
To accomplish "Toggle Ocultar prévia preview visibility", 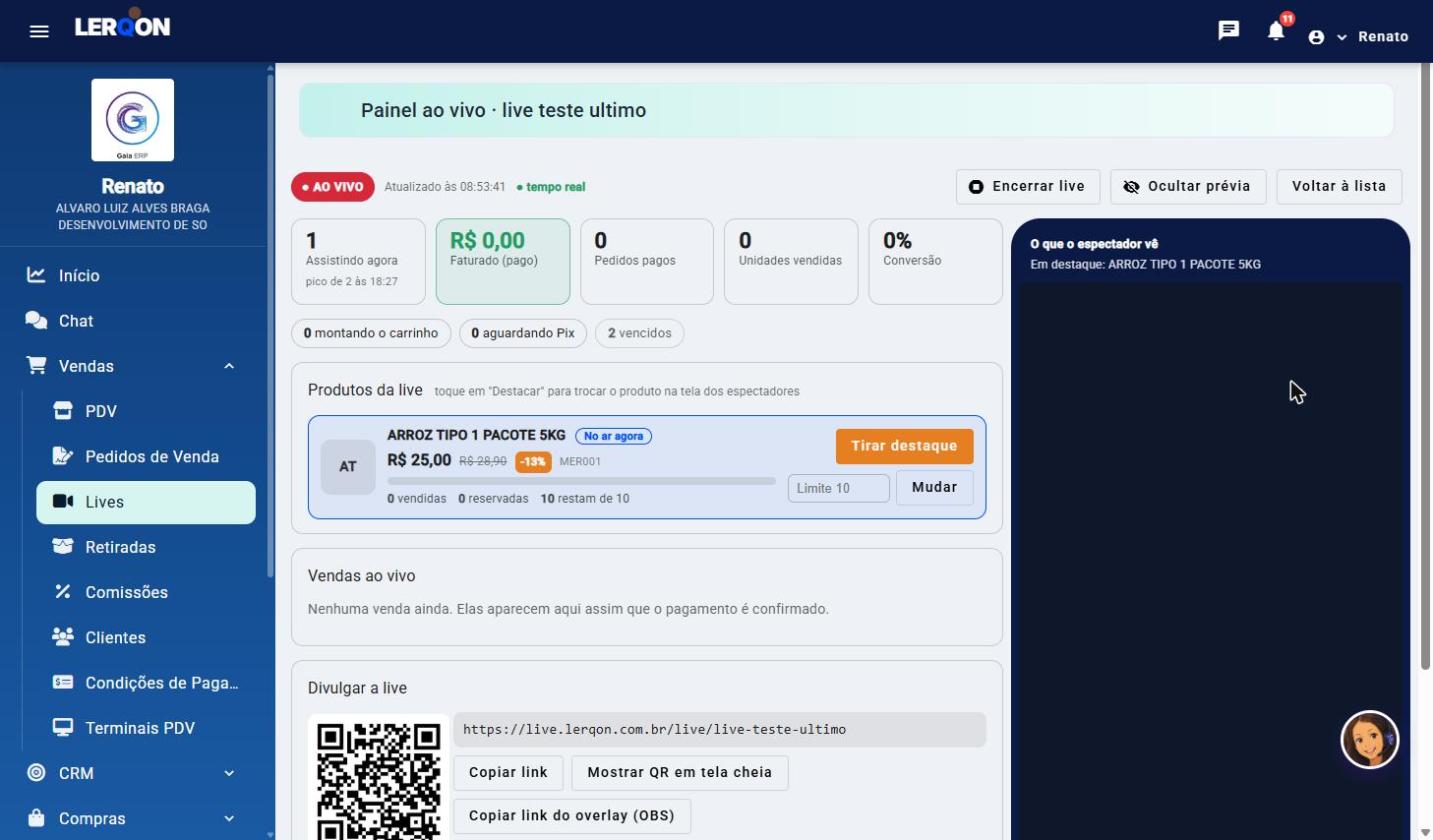I will click(1188, 186).
